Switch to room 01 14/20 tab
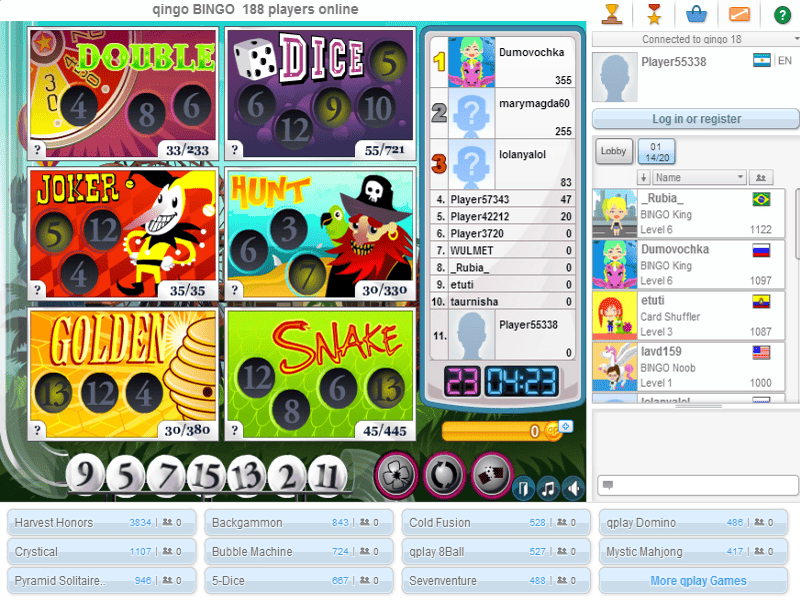 click(657, 152)
